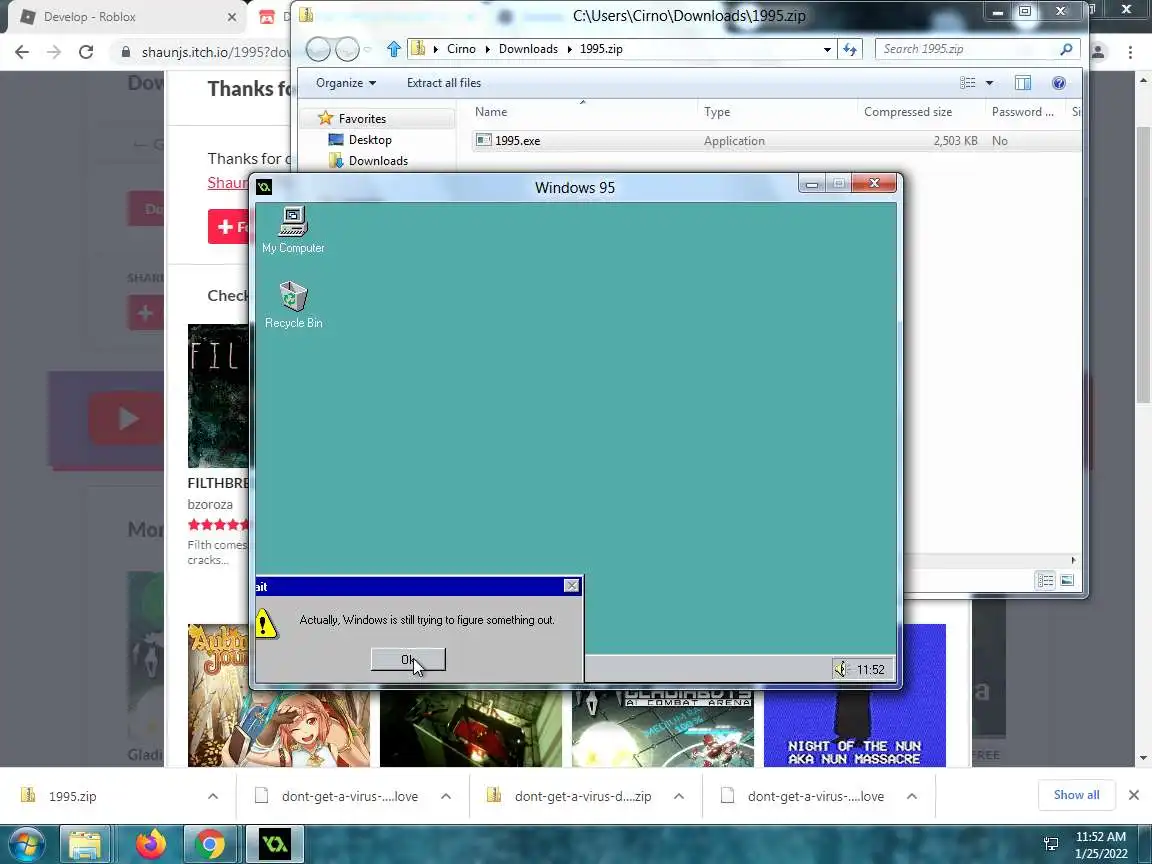The width and height of the screenshot is (1152, 864).
Task: Click OK in the warning dialog
Action: coord(408,660)
